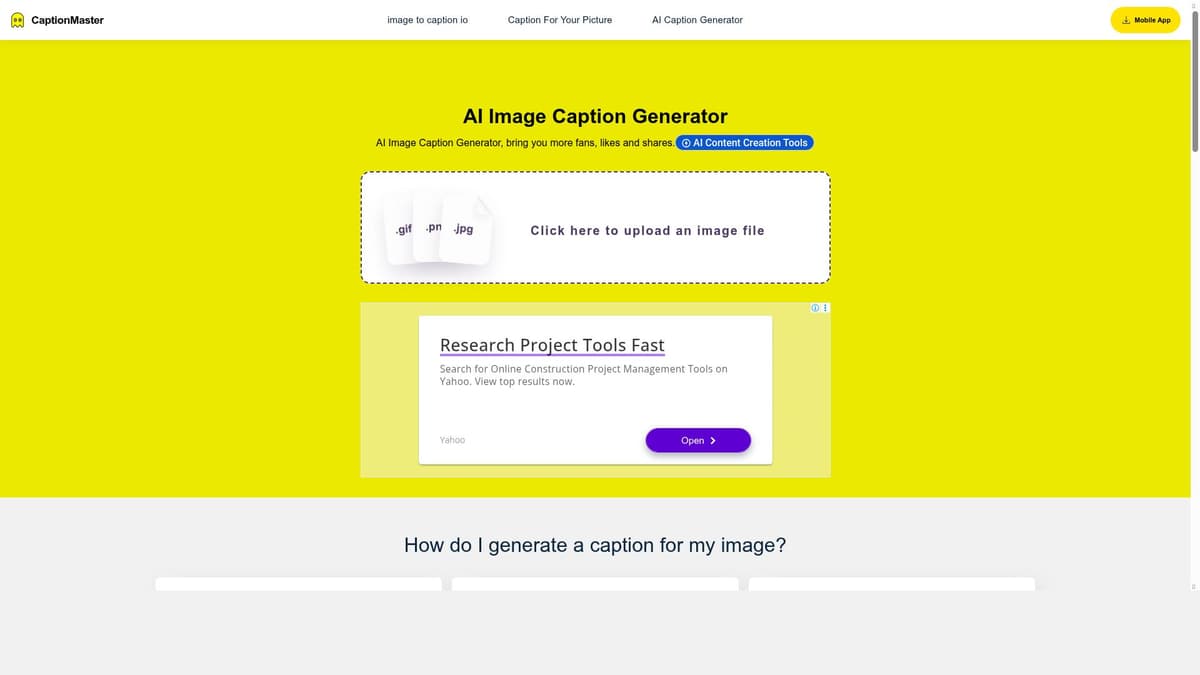Click the CaptionMaster ghost logo icon

coord(17,20)
